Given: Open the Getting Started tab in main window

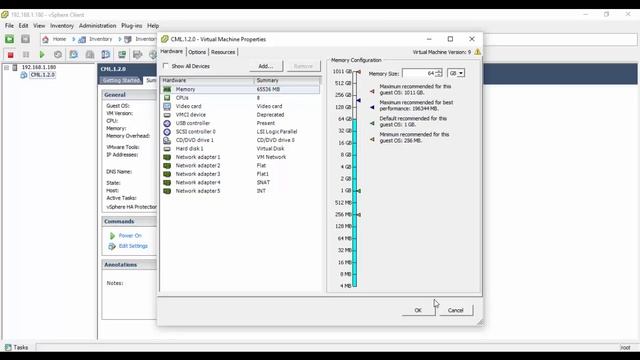Looking at the screenshot, I should (121, 80).
